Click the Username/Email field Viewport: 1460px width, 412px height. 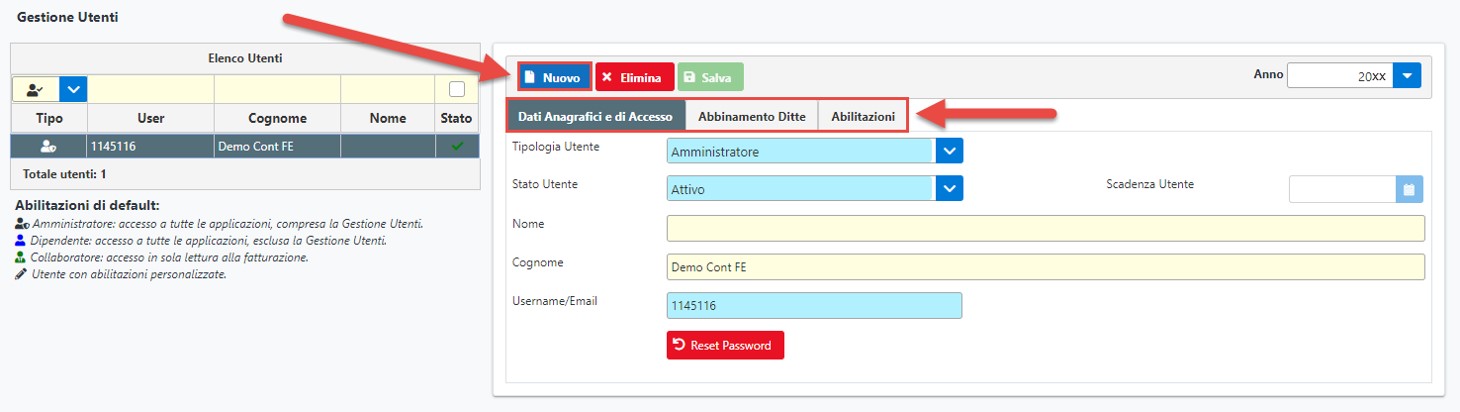814,305
